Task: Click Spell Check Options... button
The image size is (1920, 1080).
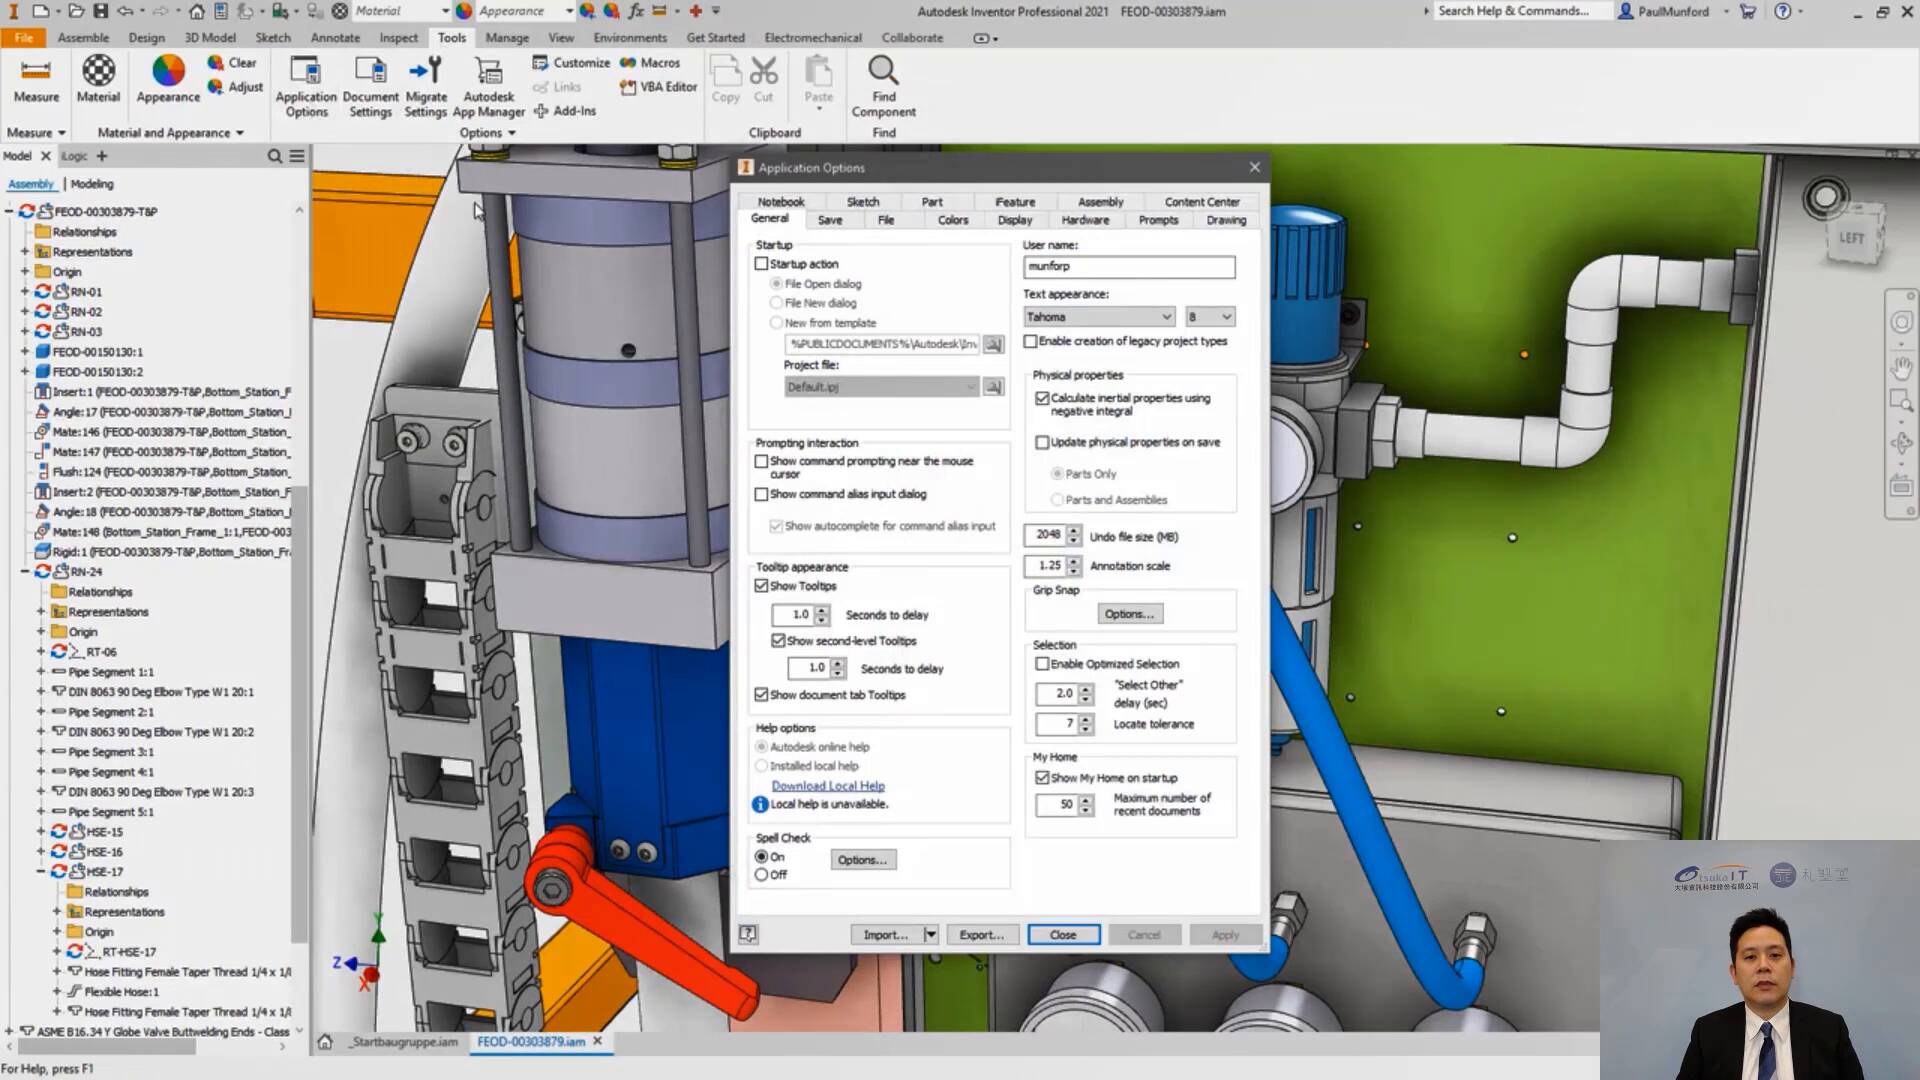Action: tap(862, 860)
